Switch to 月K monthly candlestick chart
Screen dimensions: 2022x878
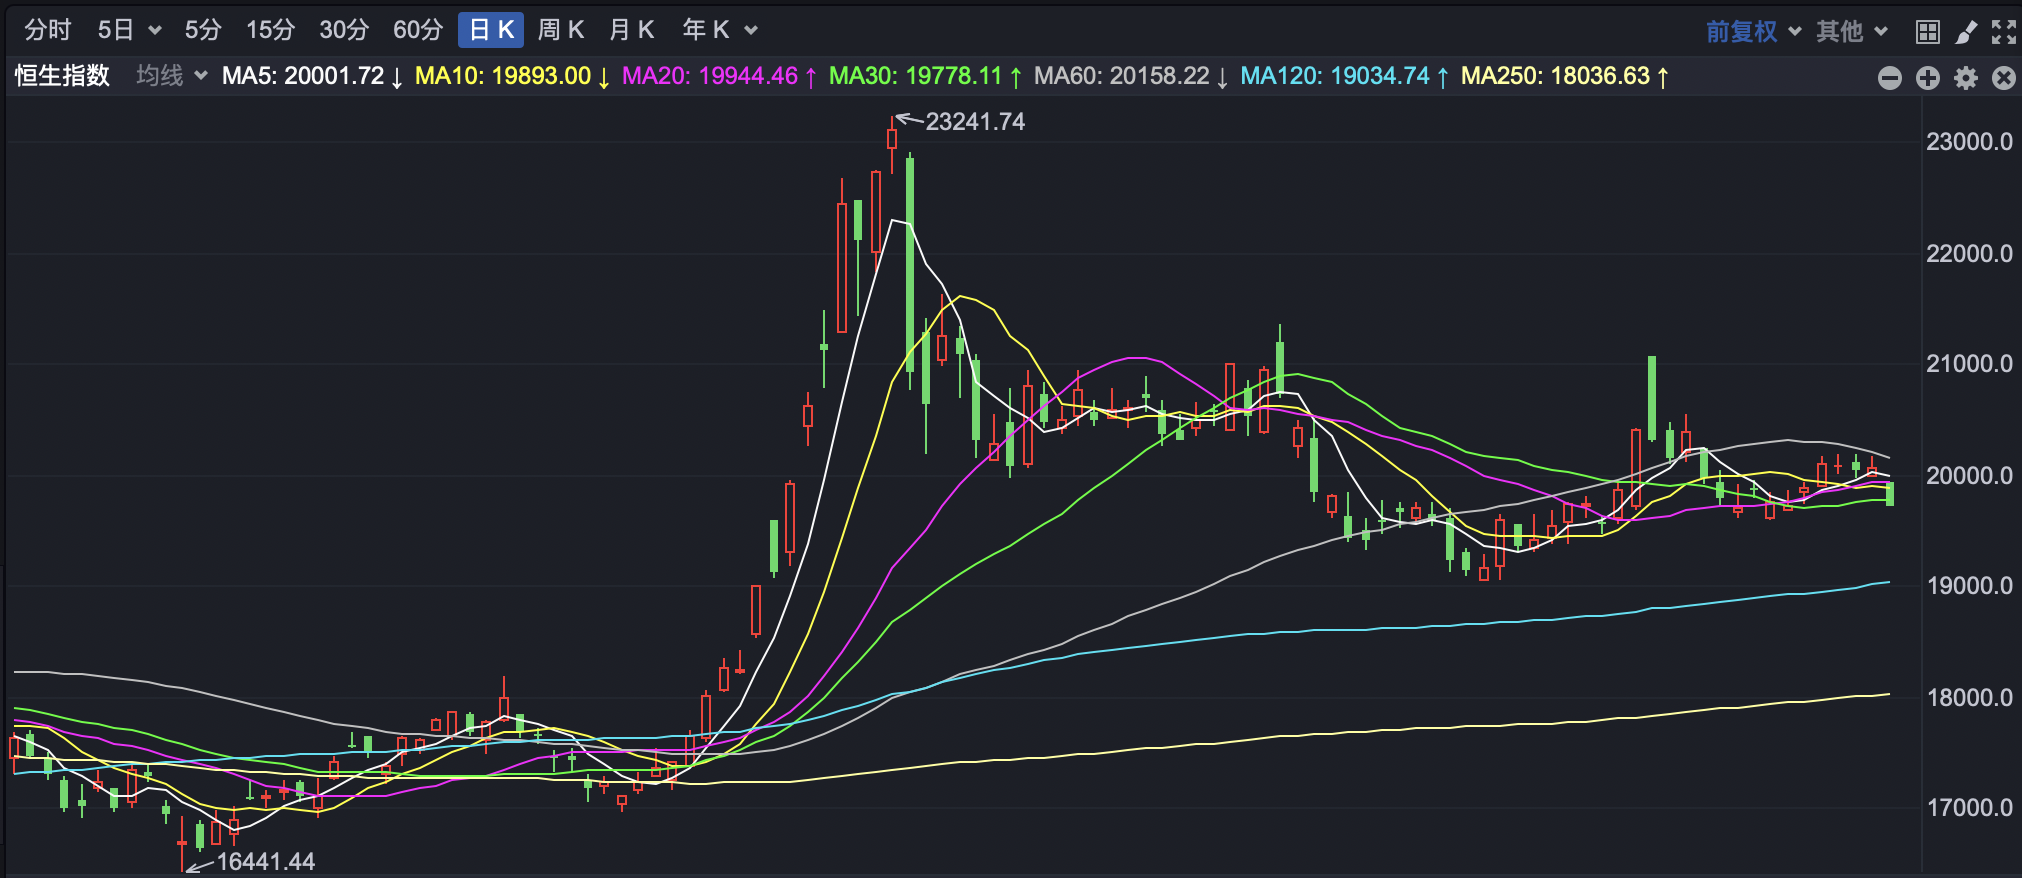tap(631, 30)
